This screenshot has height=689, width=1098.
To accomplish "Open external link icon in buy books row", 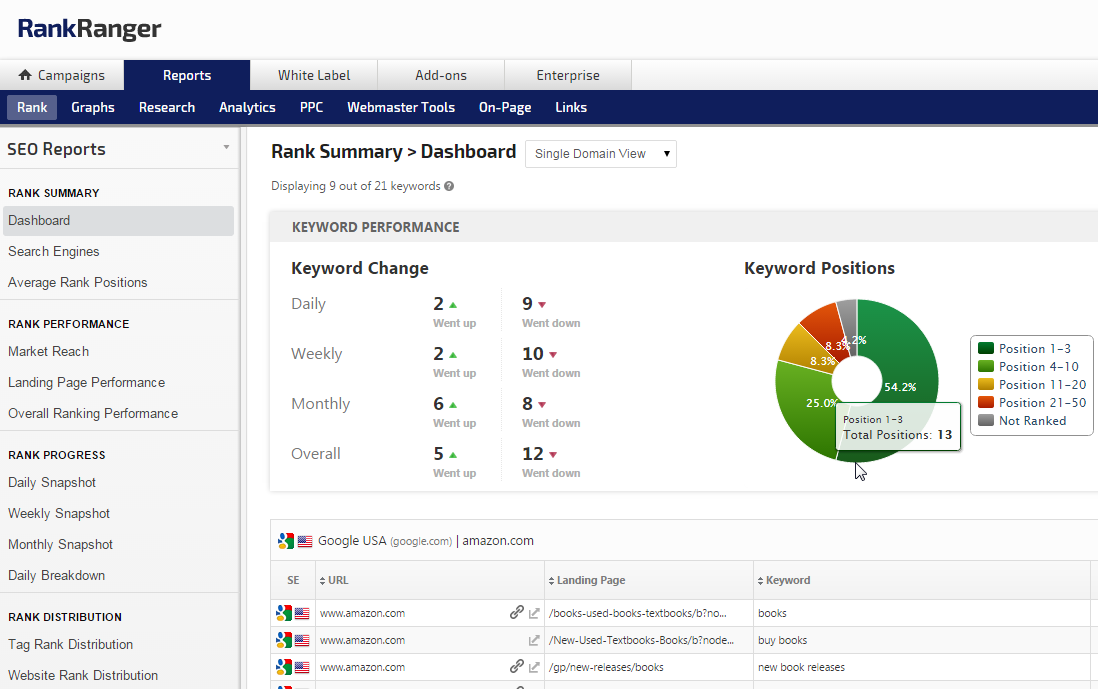I will [534, 640].
